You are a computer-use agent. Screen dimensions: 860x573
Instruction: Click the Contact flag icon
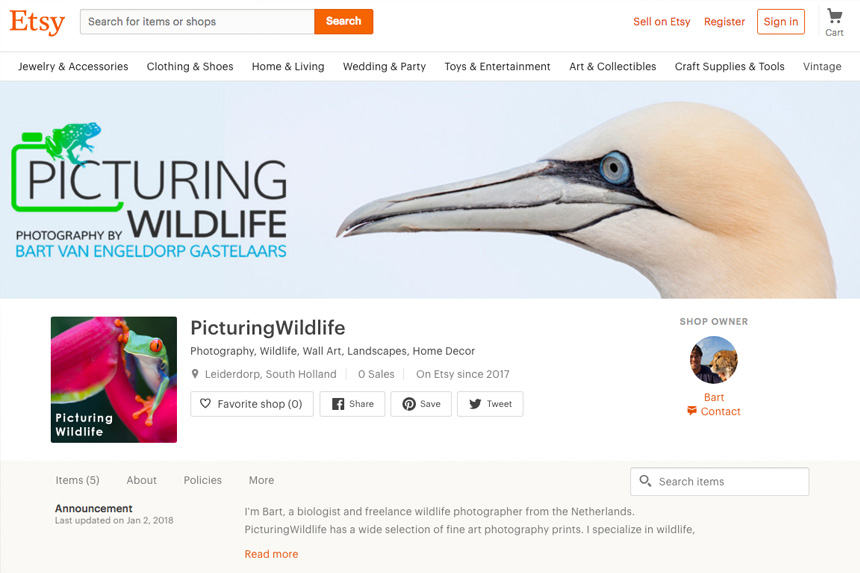(692, 411)
